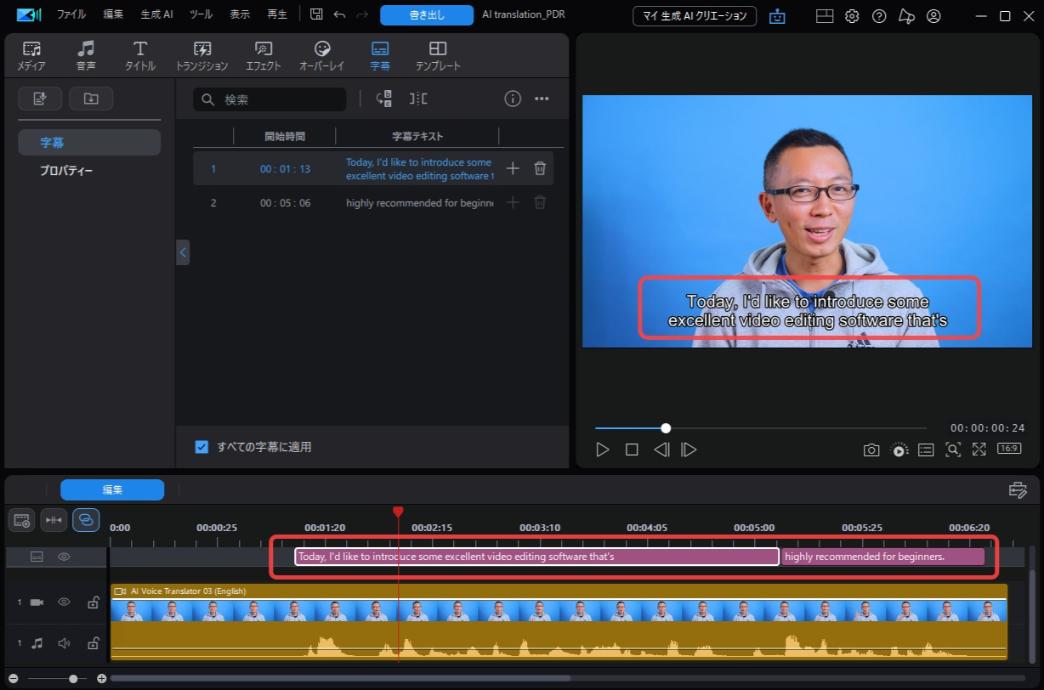Open the メディア (Media) room panel

(x=30, y=54)
